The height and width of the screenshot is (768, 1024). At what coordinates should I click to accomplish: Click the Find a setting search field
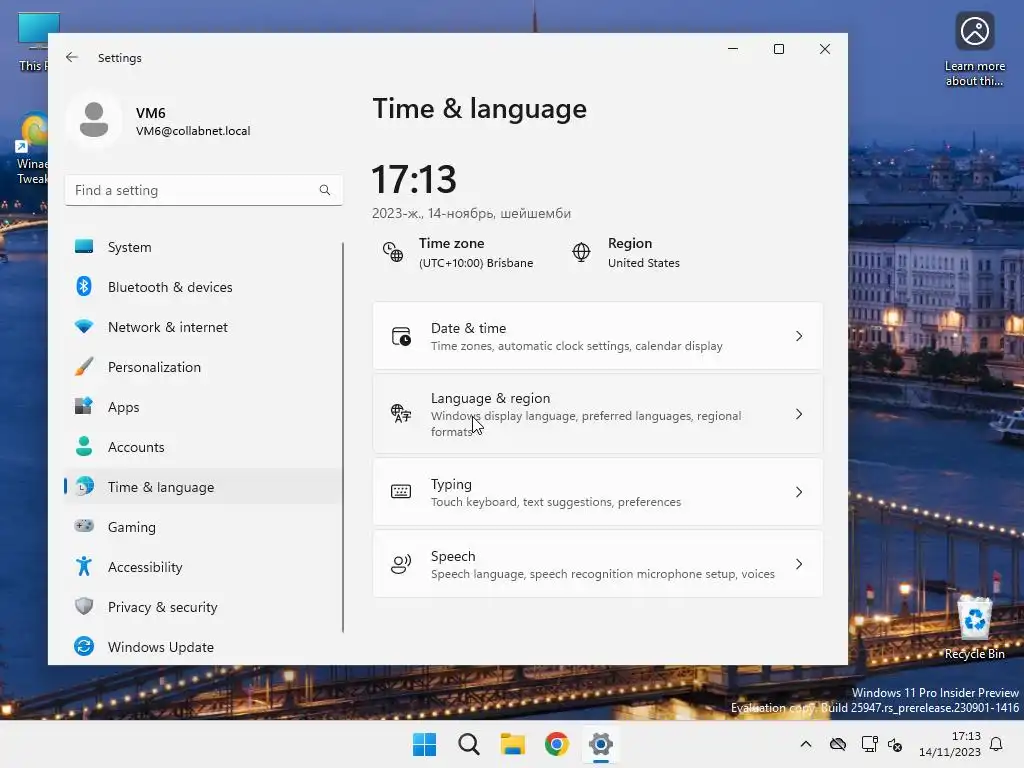click(x=204, y=190)
